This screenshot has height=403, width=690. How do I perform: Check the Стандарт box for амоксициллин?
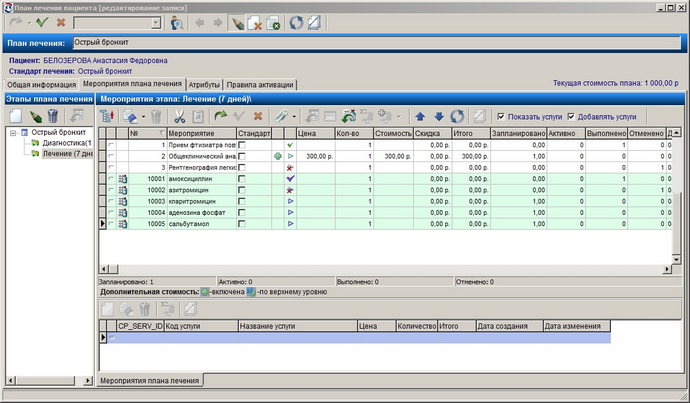click(242, 179)
